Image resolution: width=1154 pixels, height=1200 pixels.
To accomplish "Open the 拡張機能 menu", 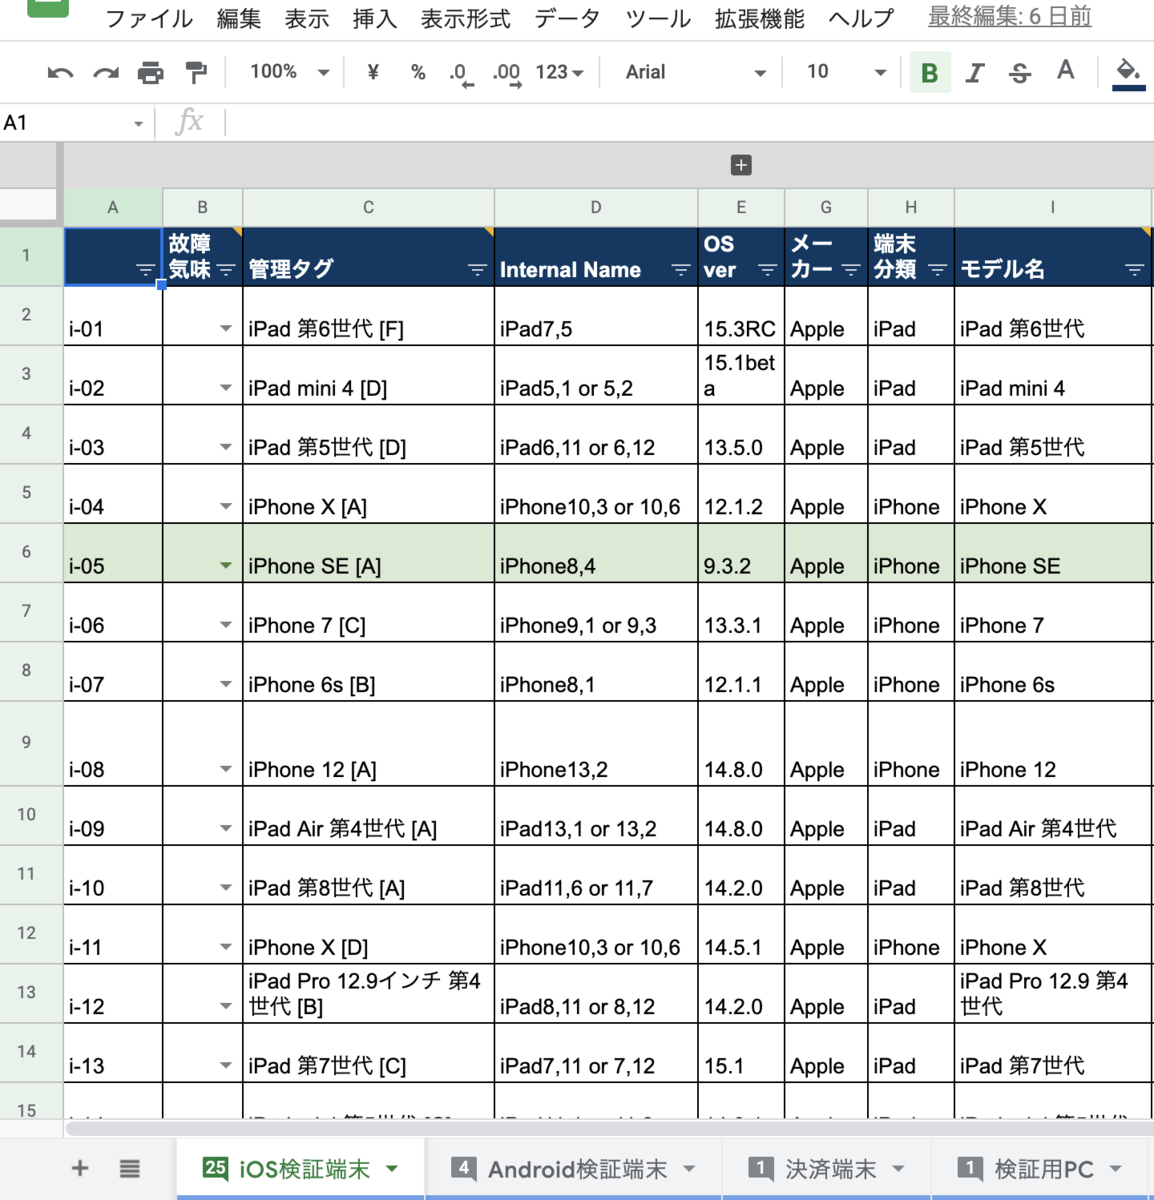I will coord(760,18).
